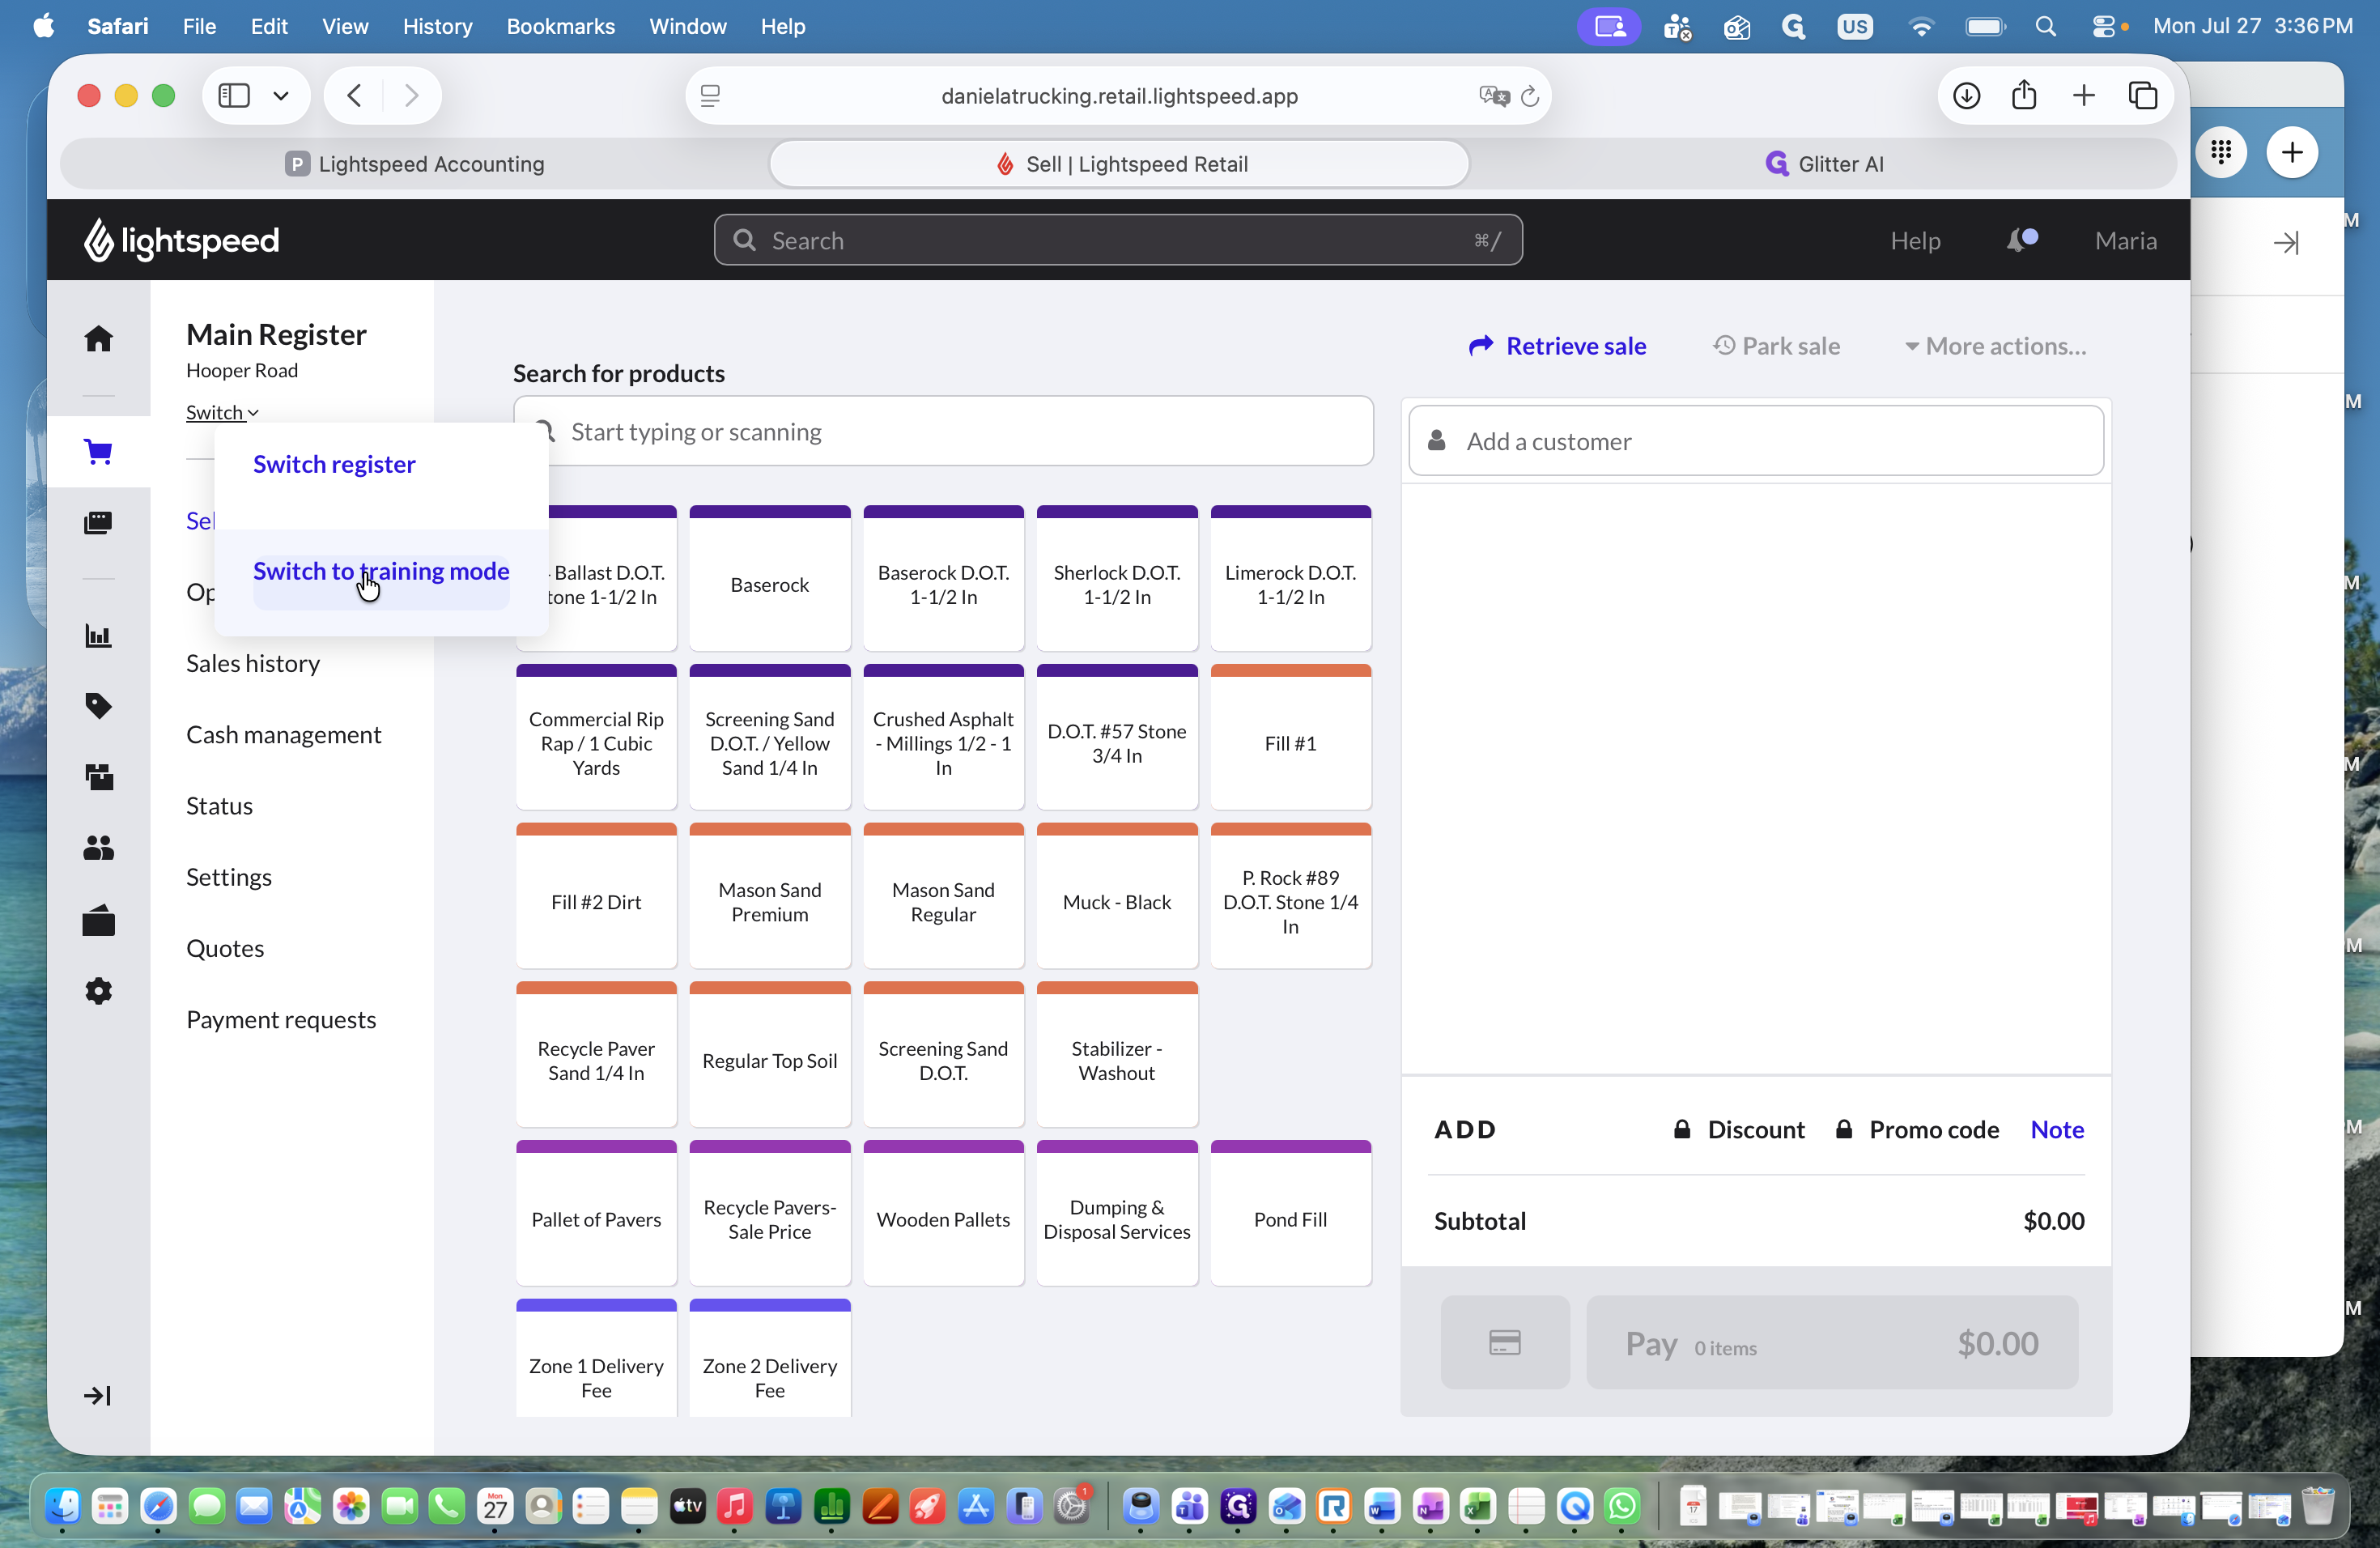Open the Reporting bar chart icon
Screen dimensions: 2380x1548
click(98, 635)
